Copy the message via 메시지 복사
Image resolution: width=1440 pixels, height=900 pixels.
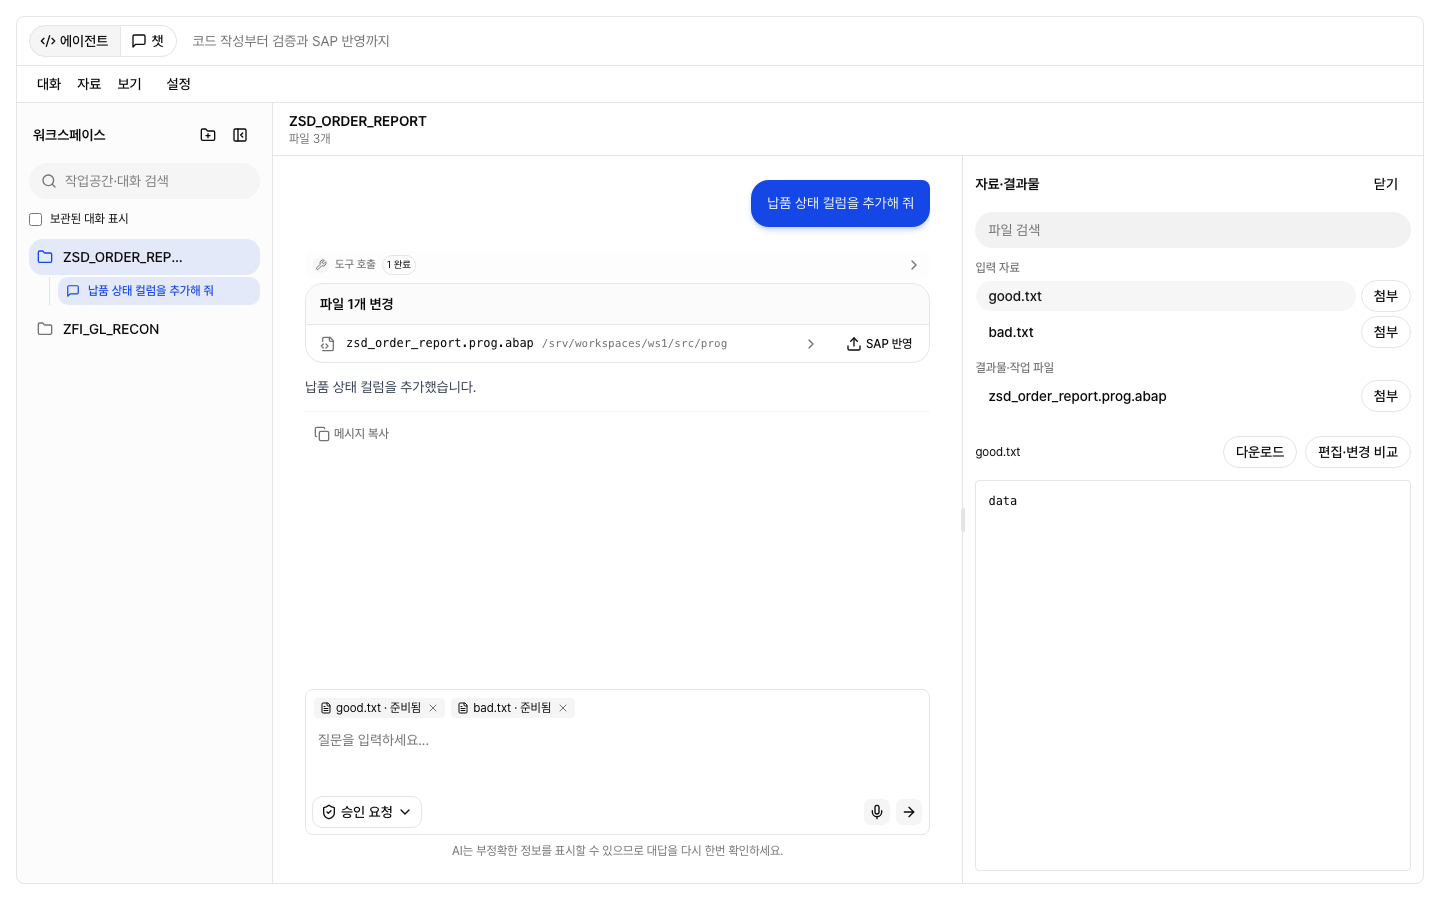click(352, 434)
